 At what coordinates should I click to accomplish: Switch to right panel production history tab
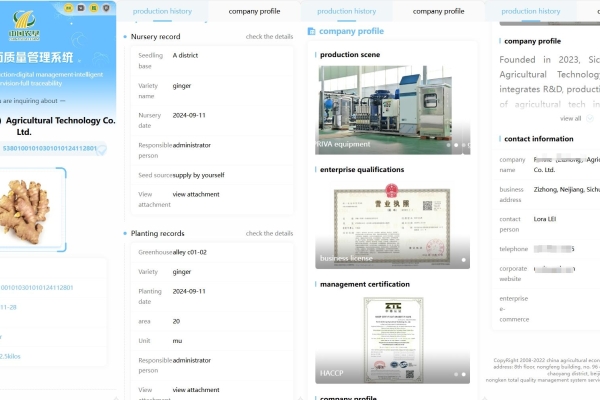(x=531, y=11)
